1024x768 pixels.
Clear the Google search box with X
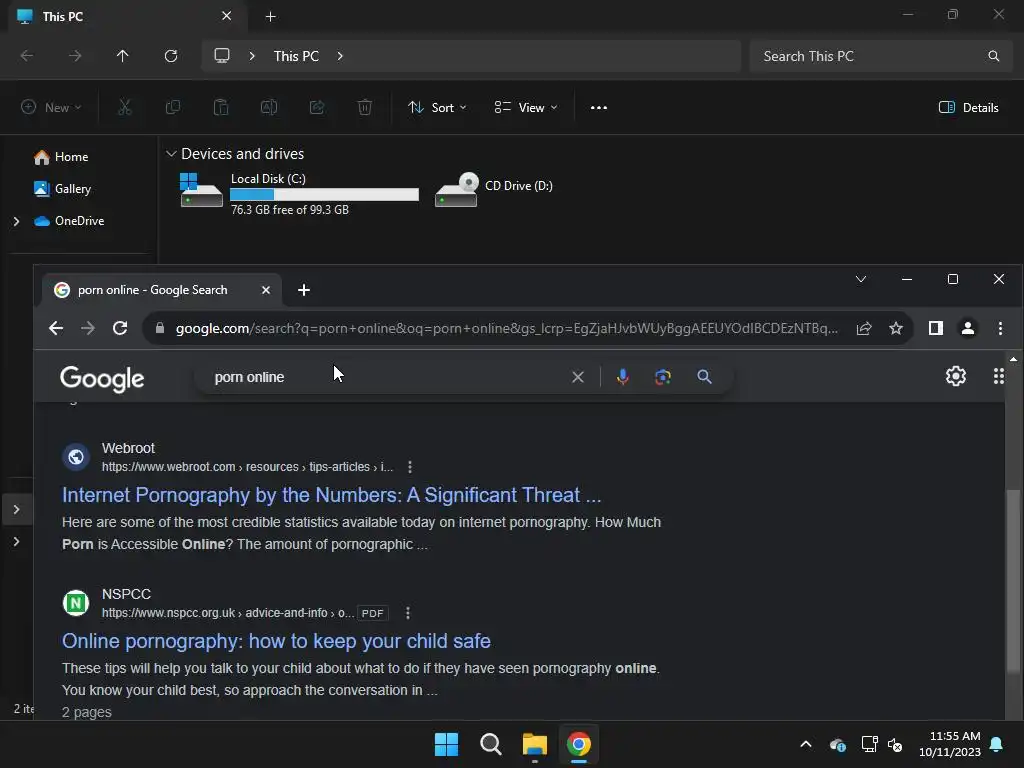point(577,377)
